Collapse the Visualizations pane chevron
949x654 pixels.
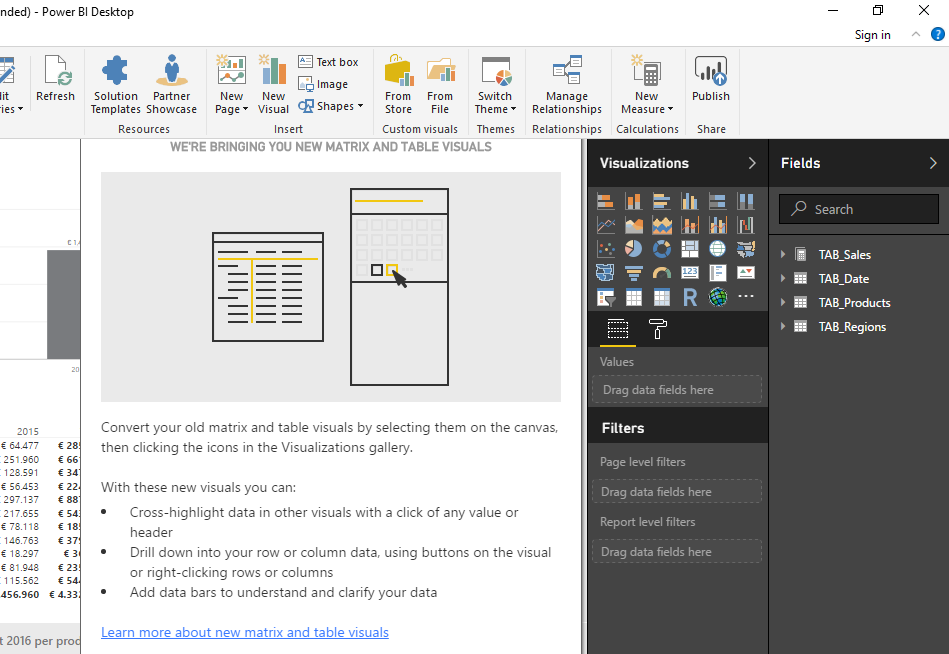click(752, 163)
